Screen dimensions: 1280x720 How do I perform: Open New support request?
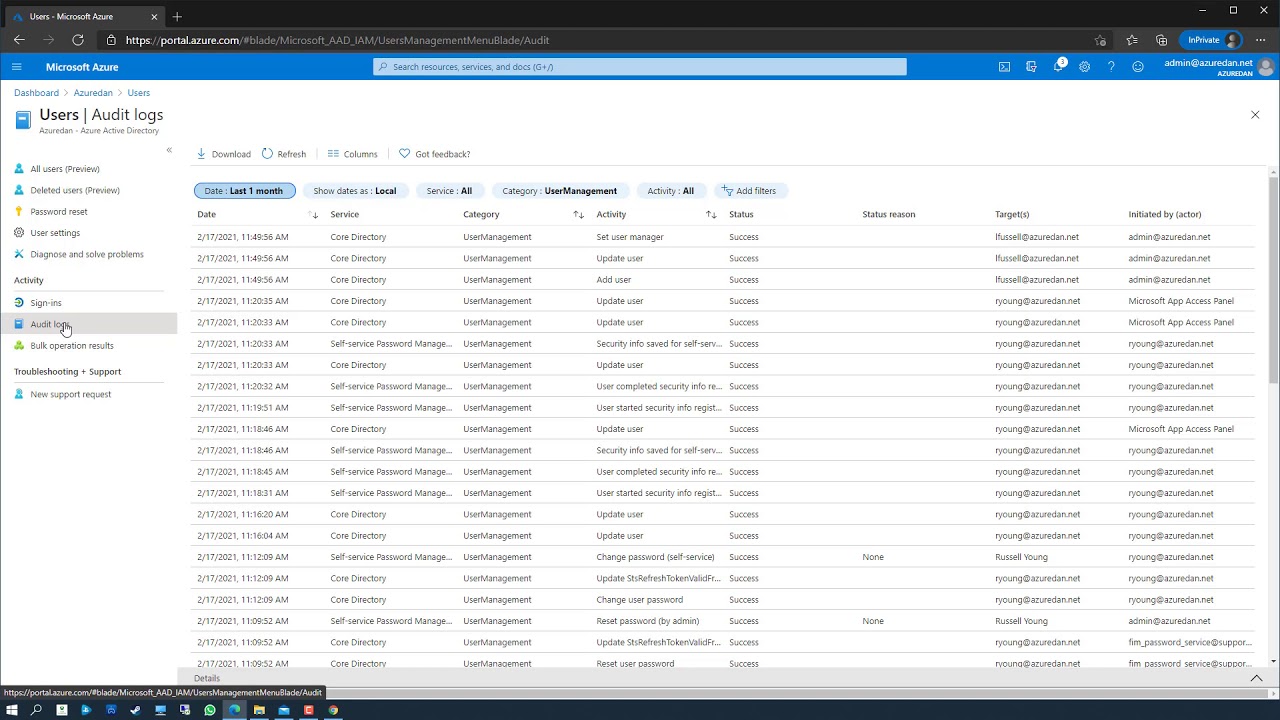(71, 394)
